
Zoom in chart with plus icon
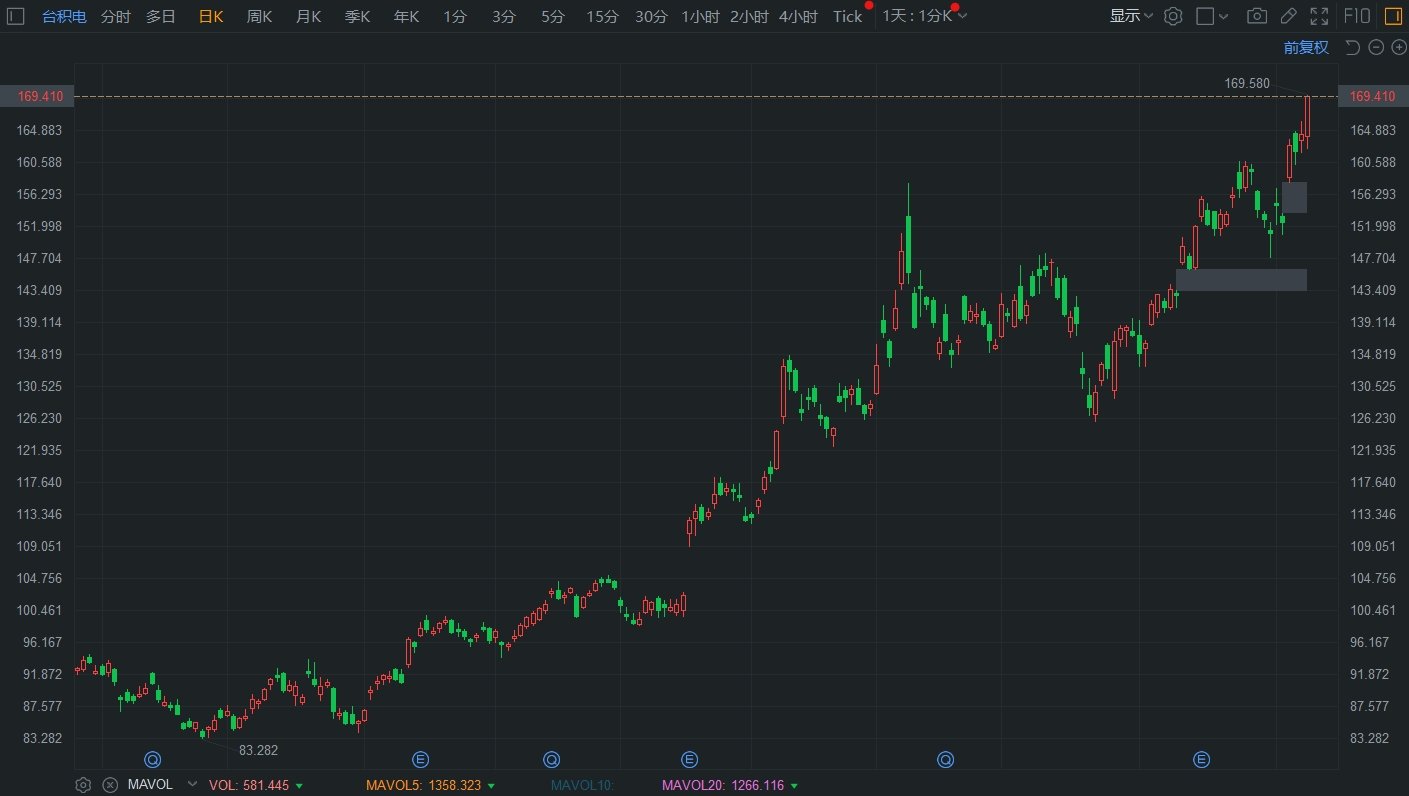(x=1399, y=47)
